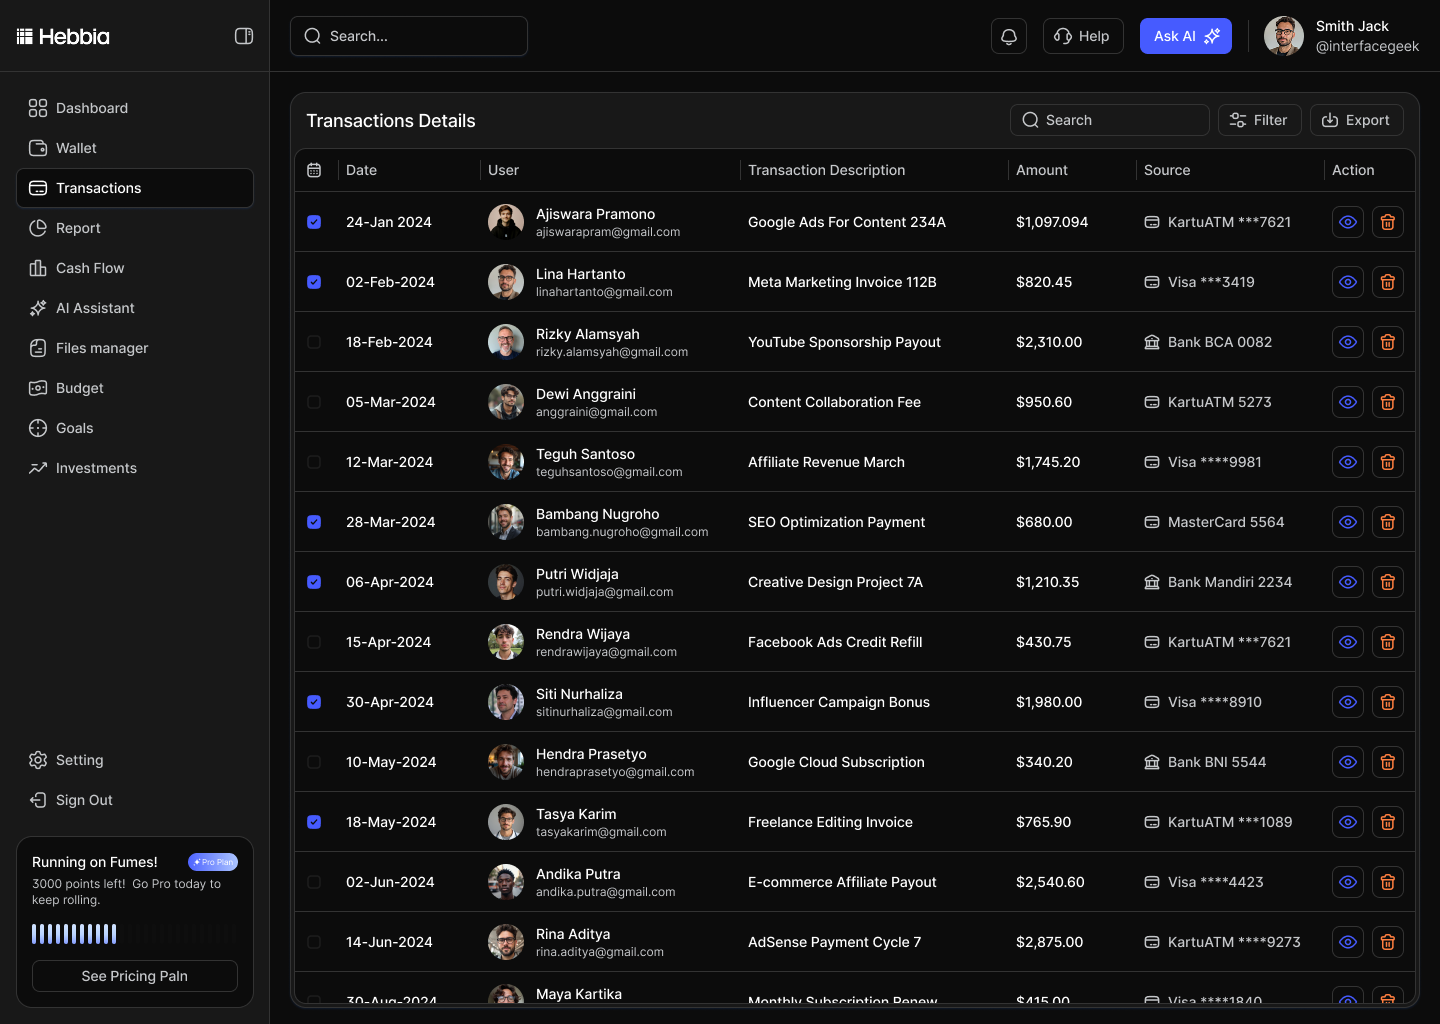Collapse the sidebar using the panel icon
The image size is (1440, 1024).
[x=244, y=36]
